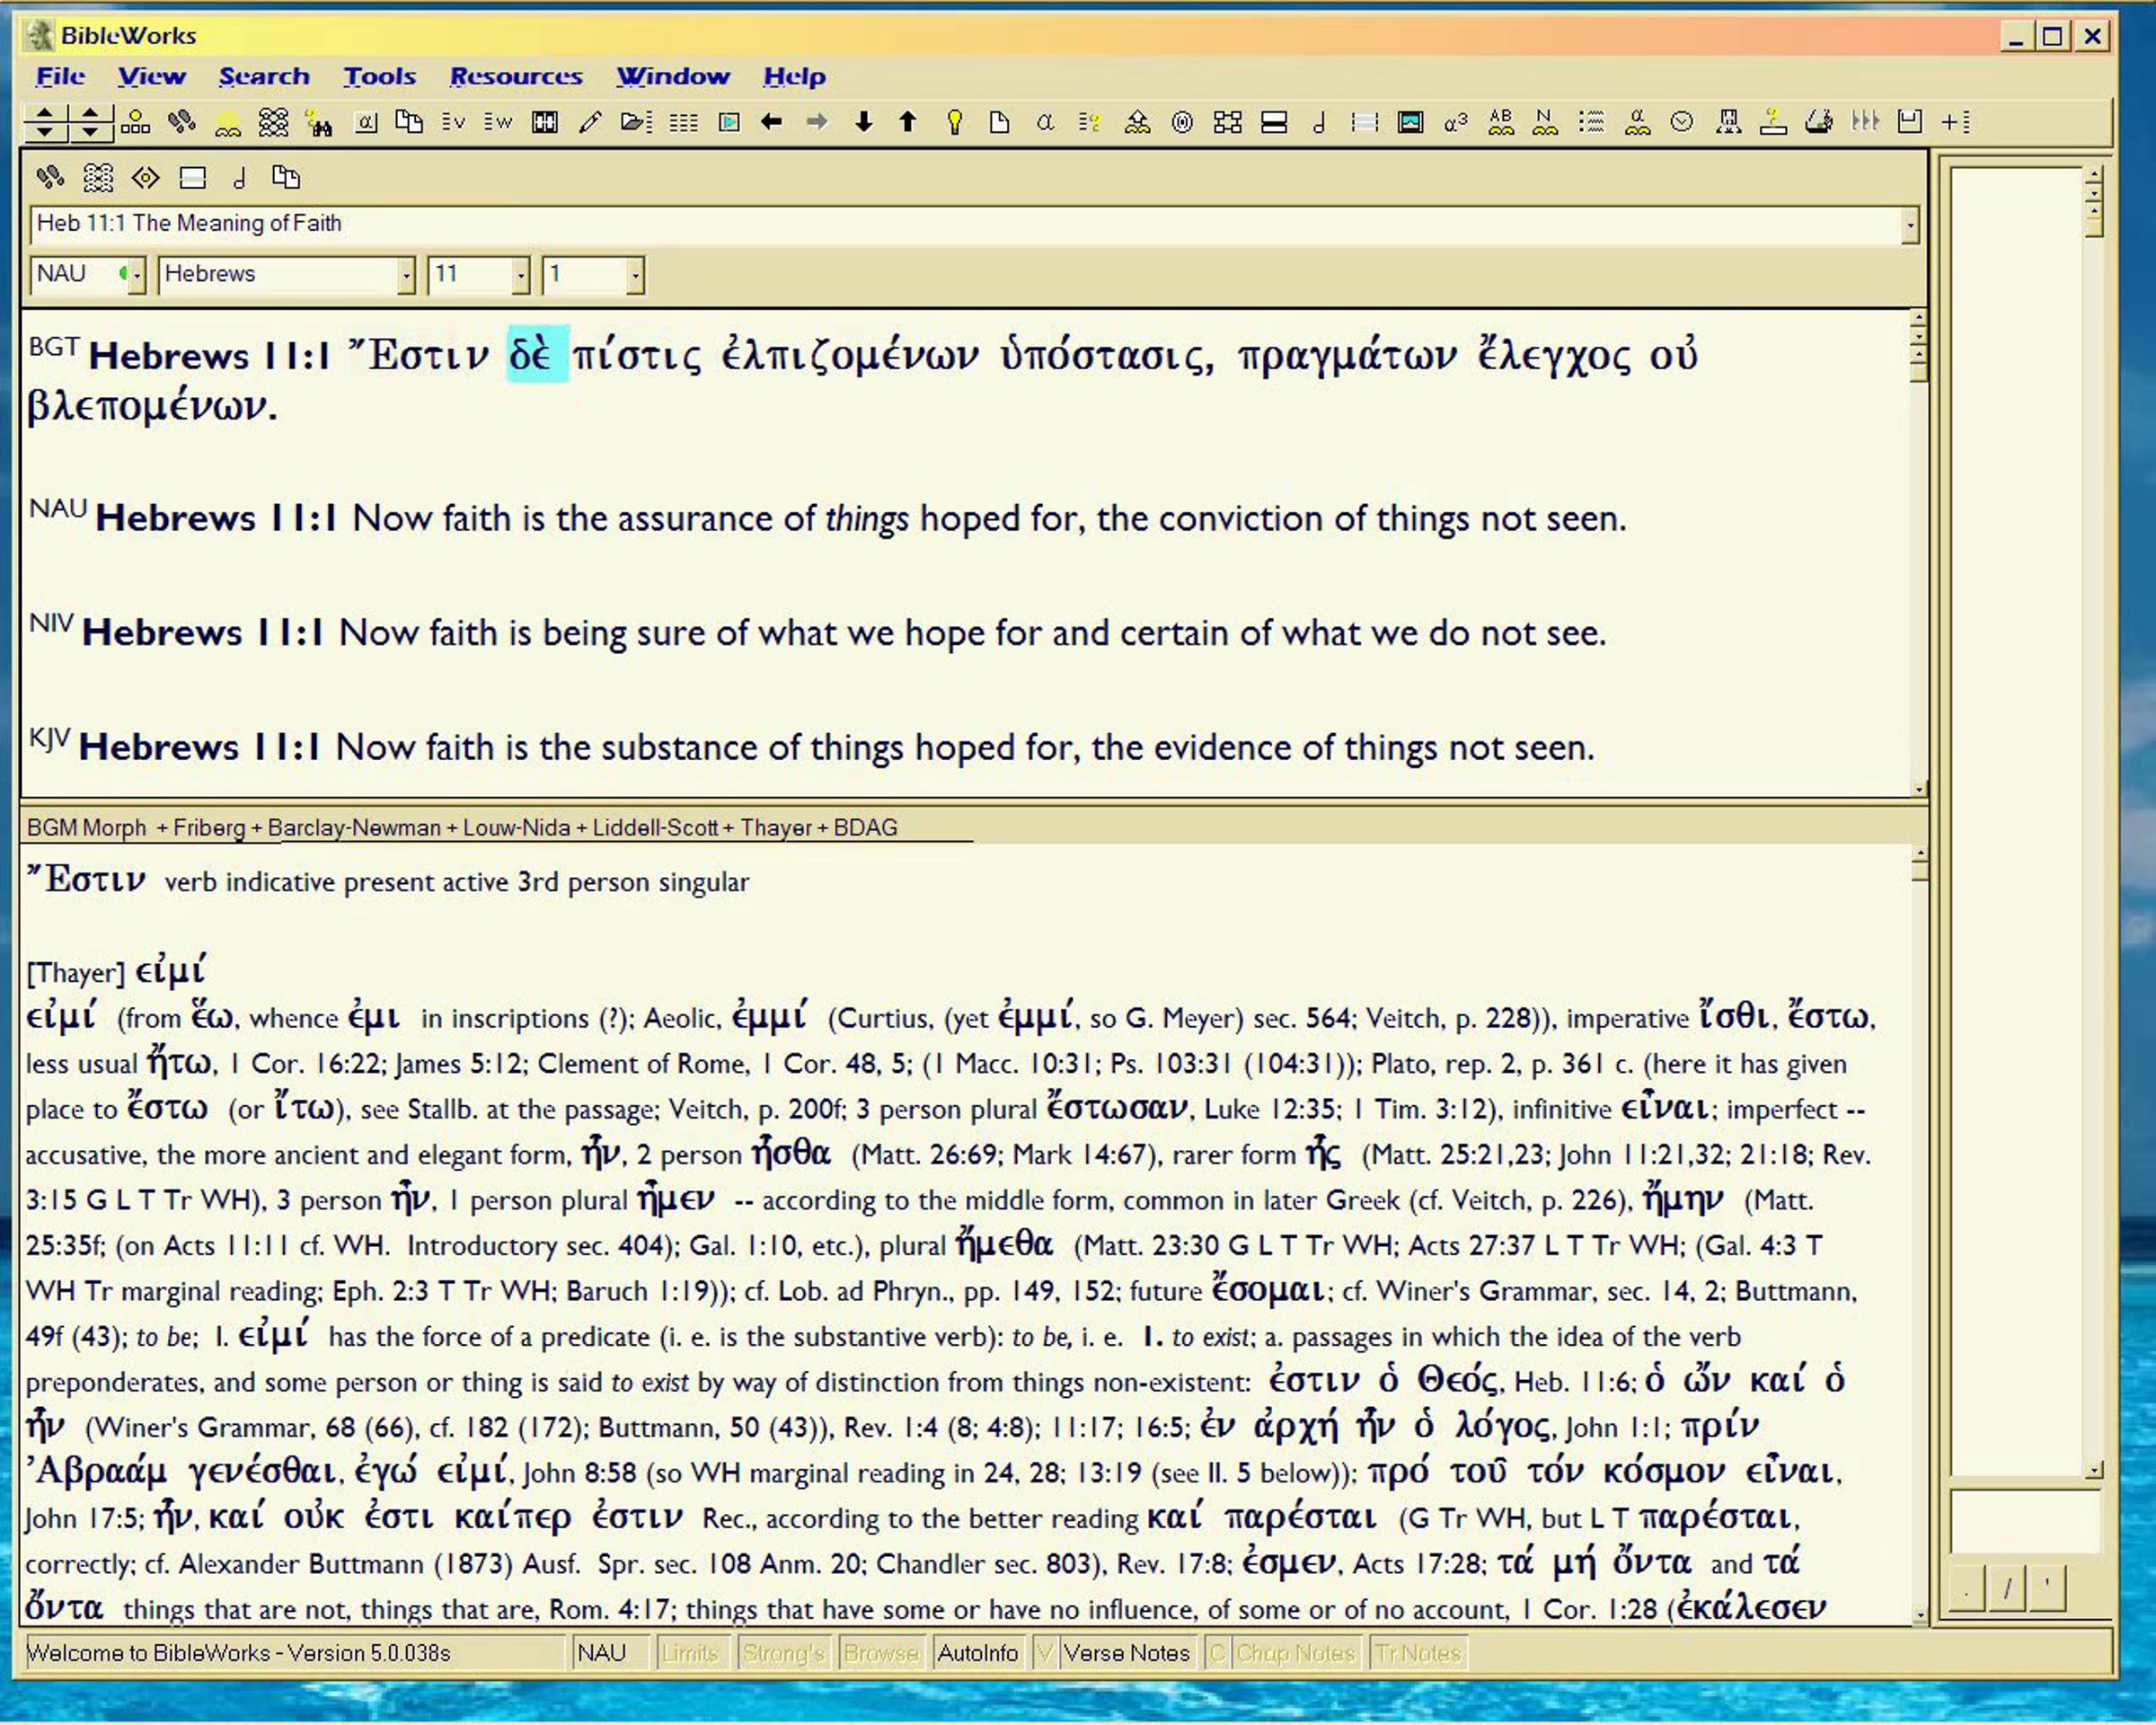The width and height of the screenshot is (2156, 1725).
Task: Click the diamond eye icon in the verse pane toolbar
Action: click(146, 178)
